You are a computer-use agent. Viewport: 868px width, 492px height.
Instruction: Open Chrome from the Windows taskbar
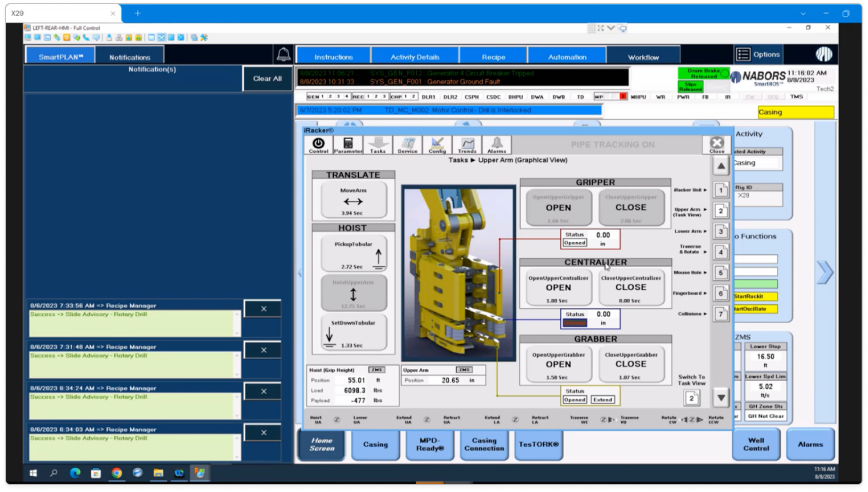[x=117, y=473]
